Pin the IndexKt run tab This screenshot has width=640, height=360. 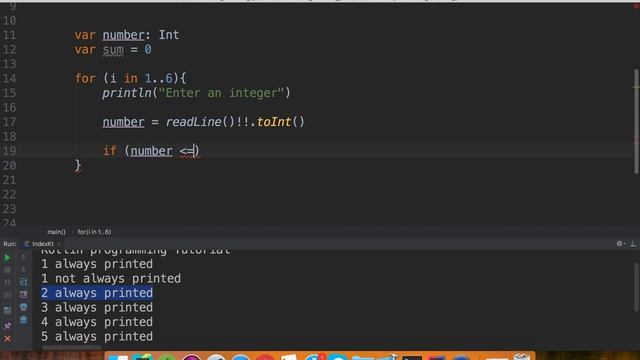point(7,325)
